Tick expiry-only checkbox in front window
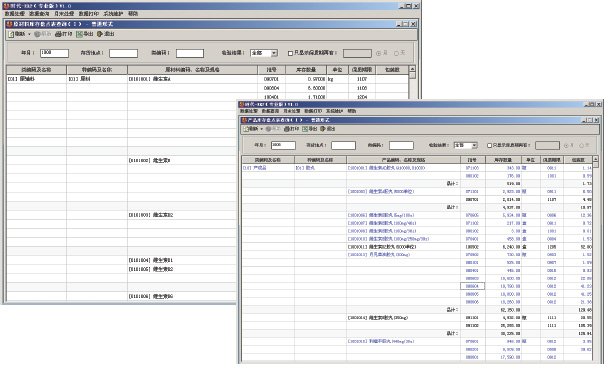 click(x=490, y=145)
